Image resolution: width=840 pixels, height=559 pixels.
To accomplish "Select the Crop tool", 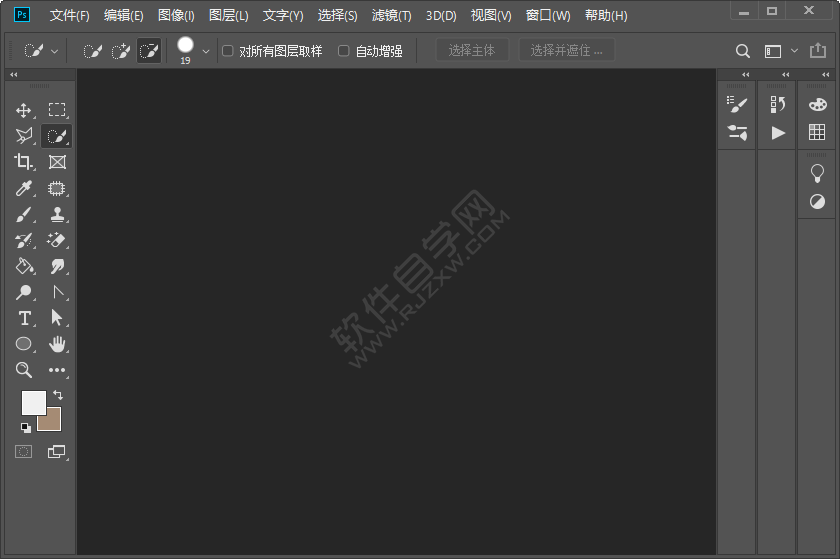I will pyautogui.click(x=24, y=162).
